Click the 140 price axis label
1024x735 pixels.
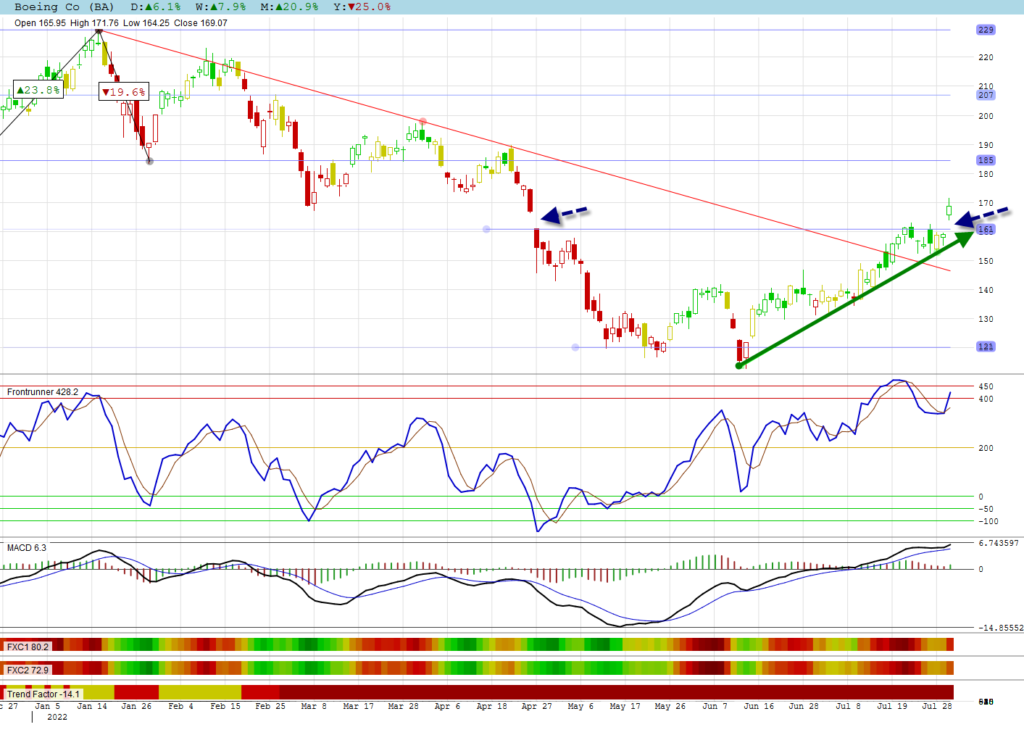985,290
